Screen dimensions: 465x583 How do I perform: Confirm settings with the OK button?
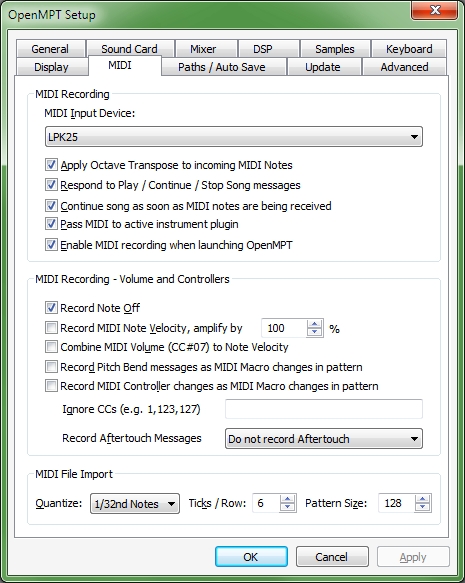[x=251, y=557]
